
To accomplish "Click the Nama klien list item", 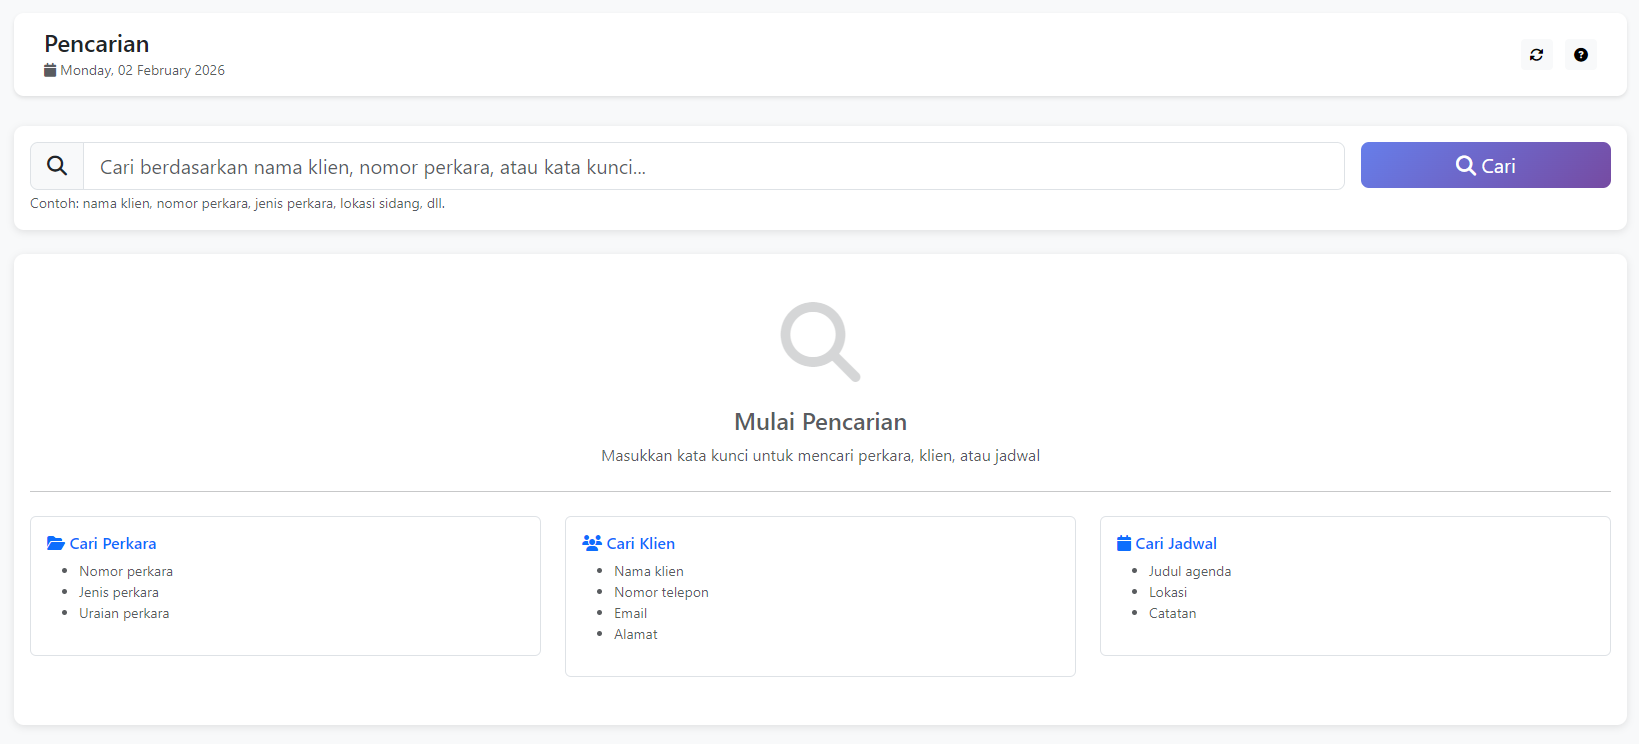I will [x=649, y=571].
